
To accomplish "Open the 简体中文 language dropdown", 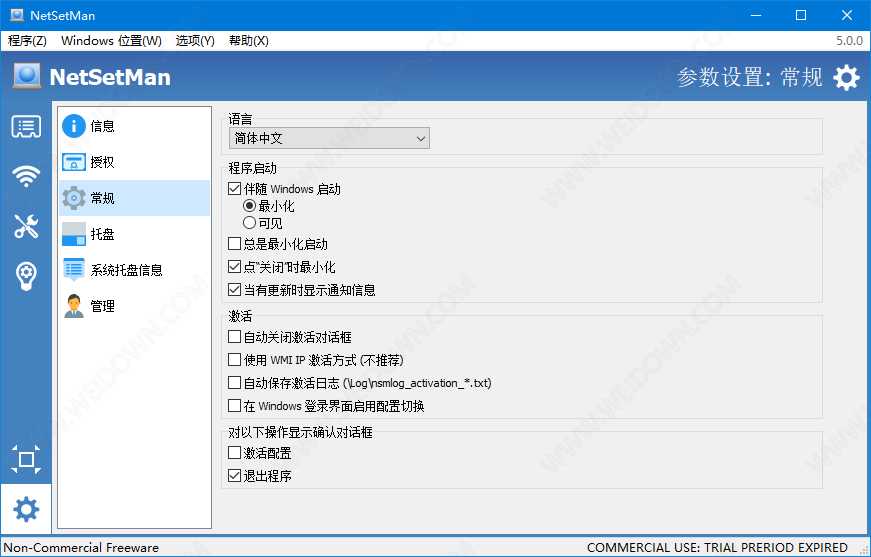I will (329, 138).
